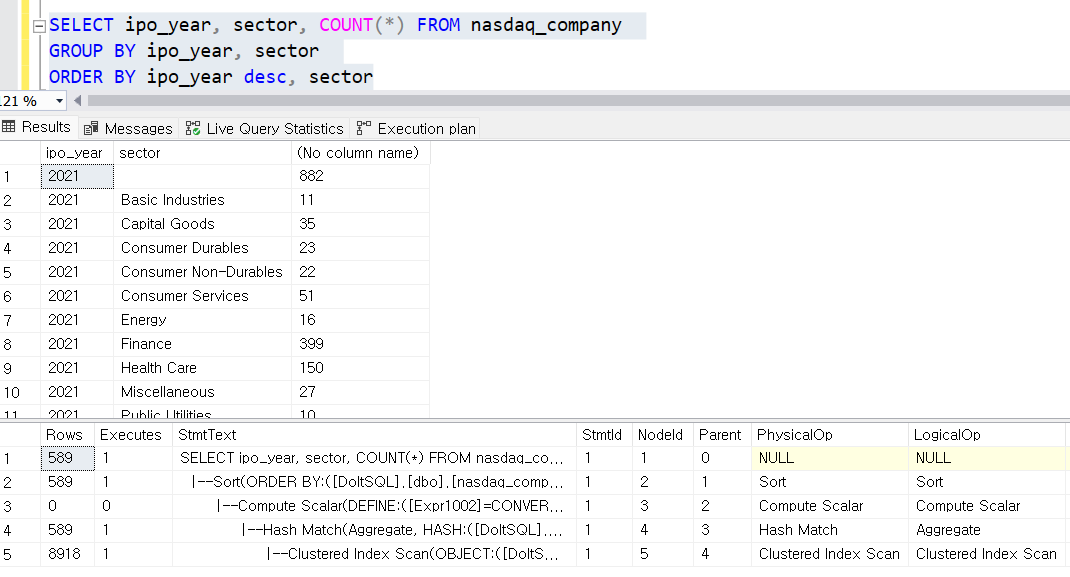Click the Parent column header

point(722,434)
